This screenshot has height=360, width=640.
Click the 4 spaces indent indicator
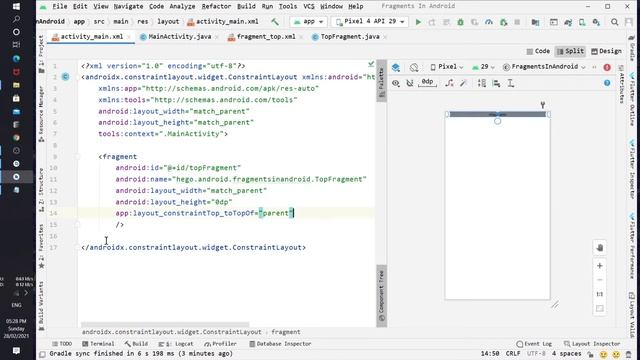point(566,354)
